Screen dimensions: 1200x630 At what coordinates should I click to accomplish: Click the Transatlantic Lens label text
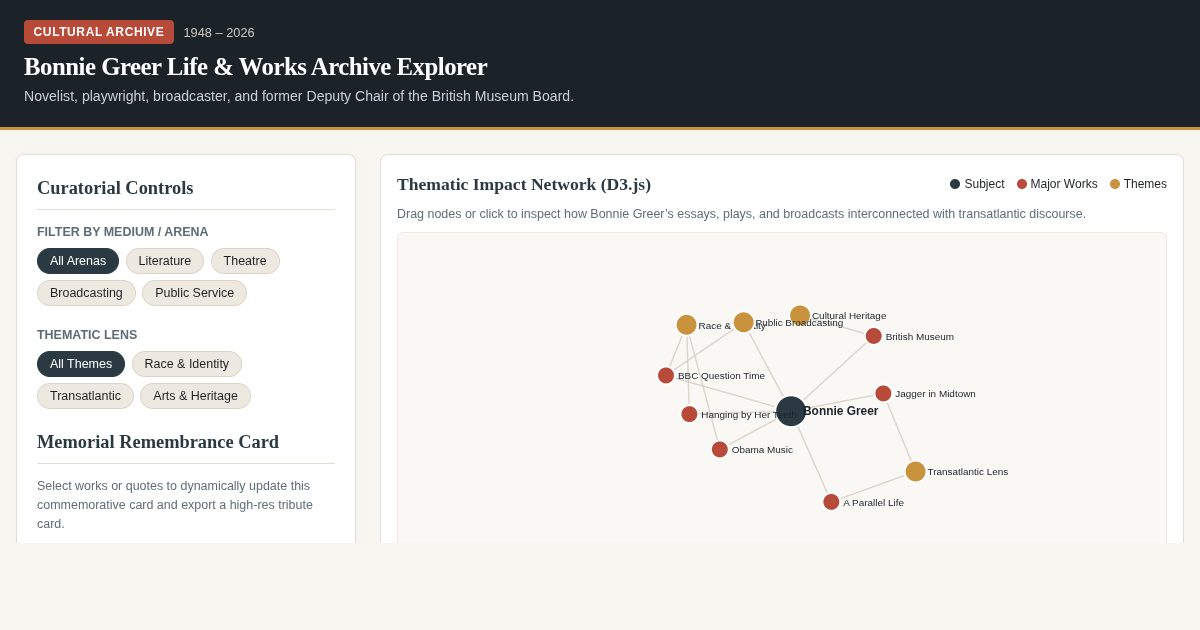[968, 472]
